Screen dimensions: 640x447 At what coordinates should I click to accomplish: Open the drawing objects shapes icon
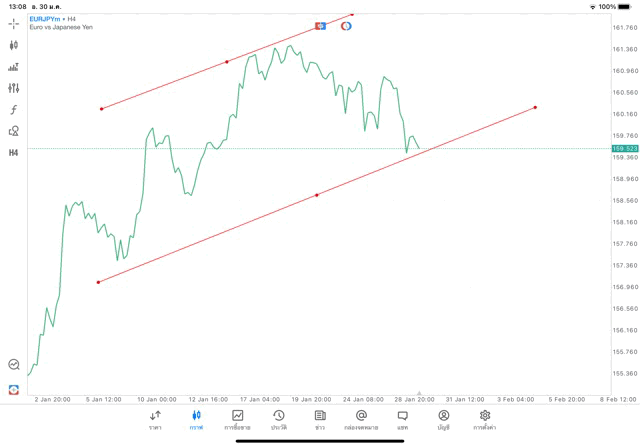coord(14,131)
